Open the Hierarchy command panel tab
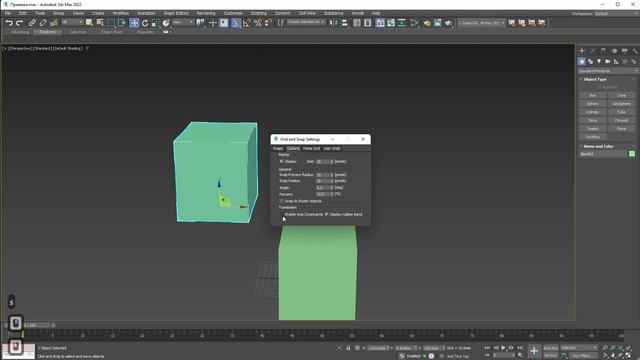Image resolution: width=640 pixels, height=360 pixels. pos(603,51)
